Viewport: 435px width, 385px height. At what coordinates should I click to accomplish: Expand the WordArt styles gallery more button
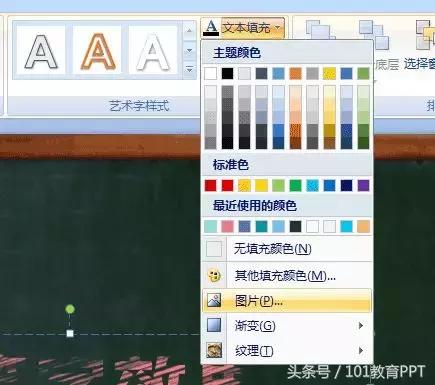pyautogui.click(x=189, y=69)
